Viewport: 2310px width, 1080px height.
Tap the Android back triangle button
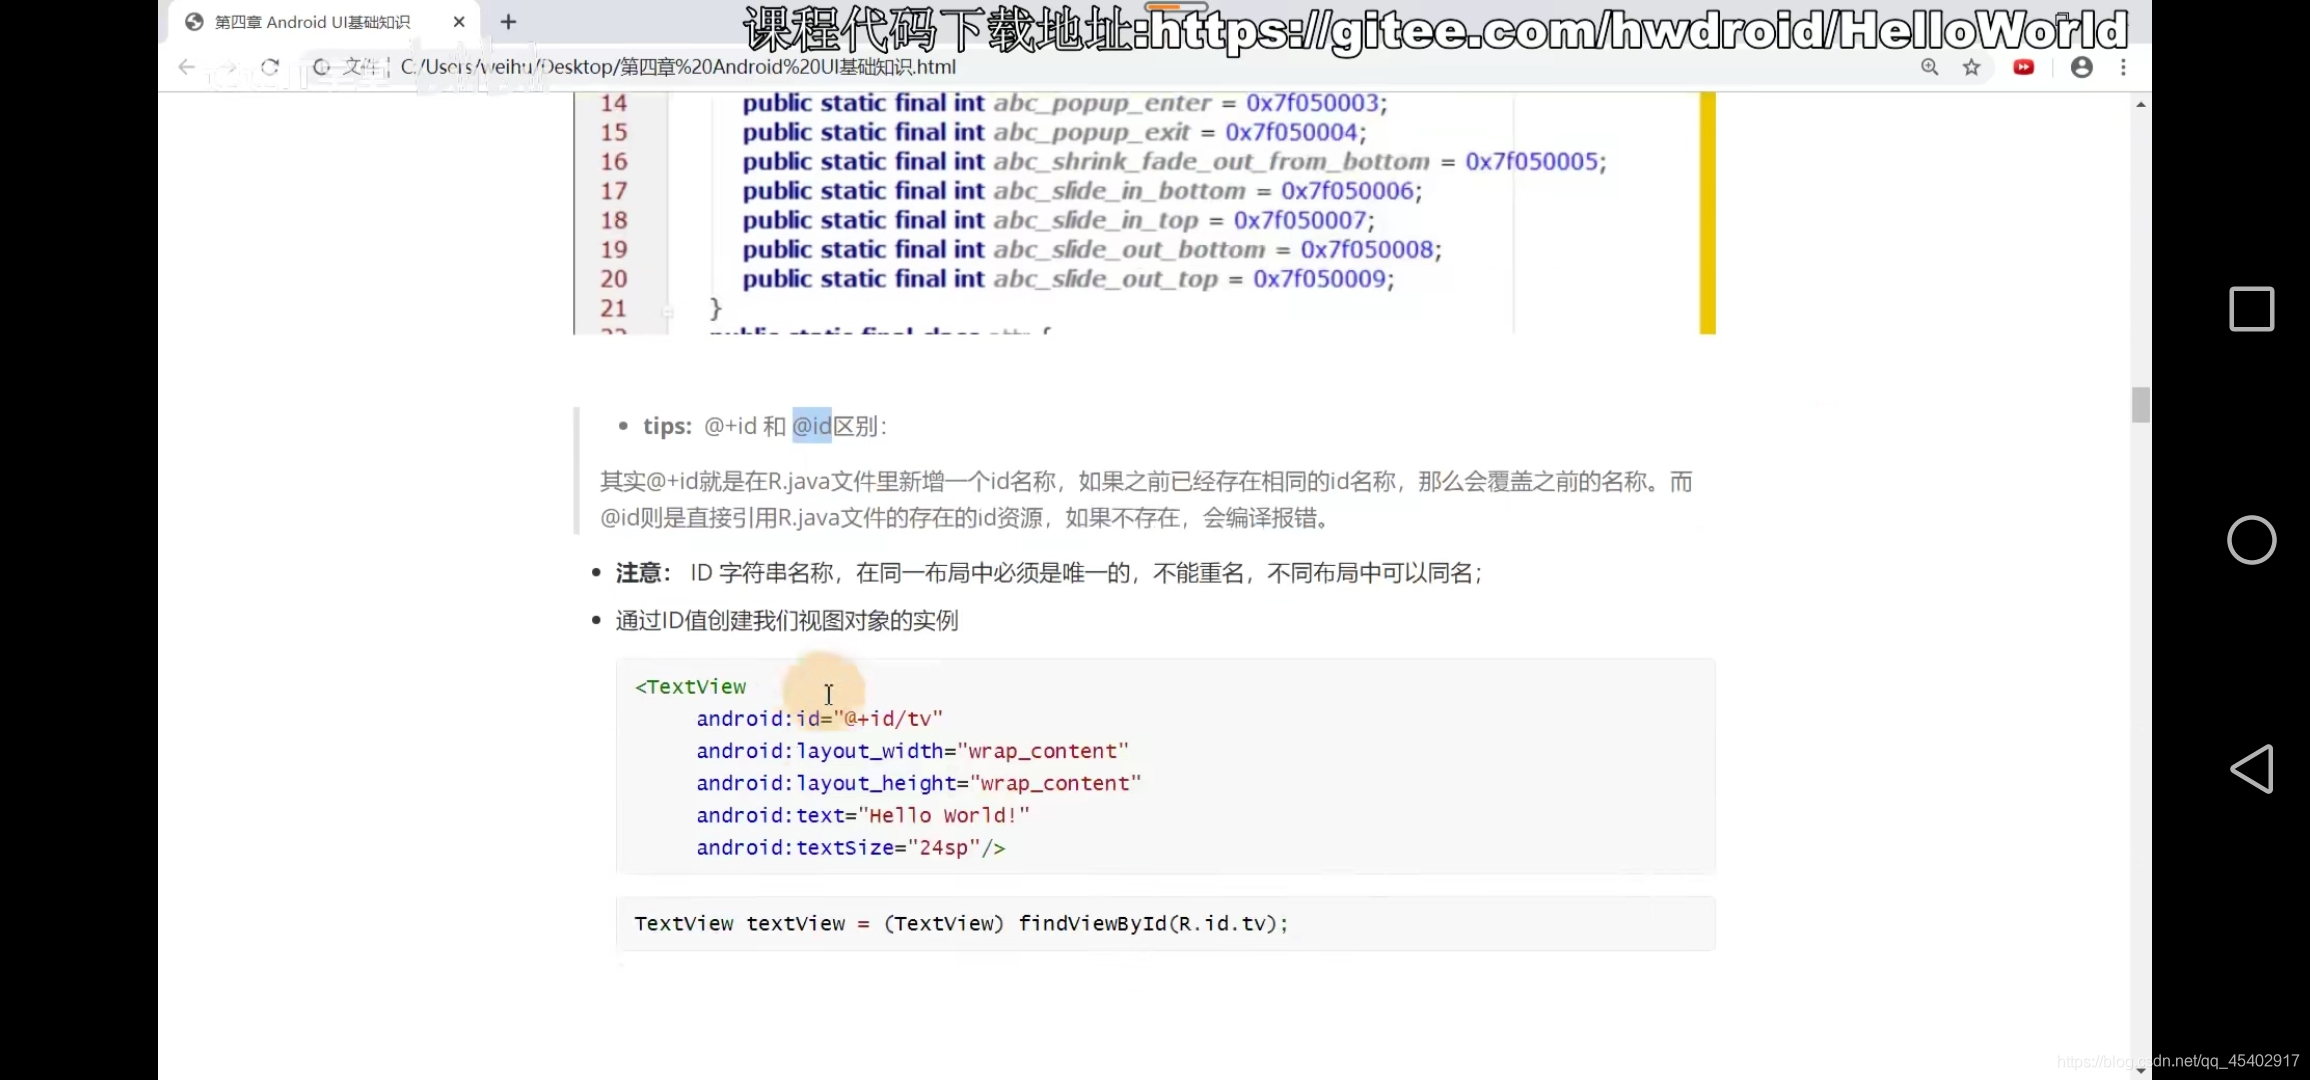pos(2252,769)
